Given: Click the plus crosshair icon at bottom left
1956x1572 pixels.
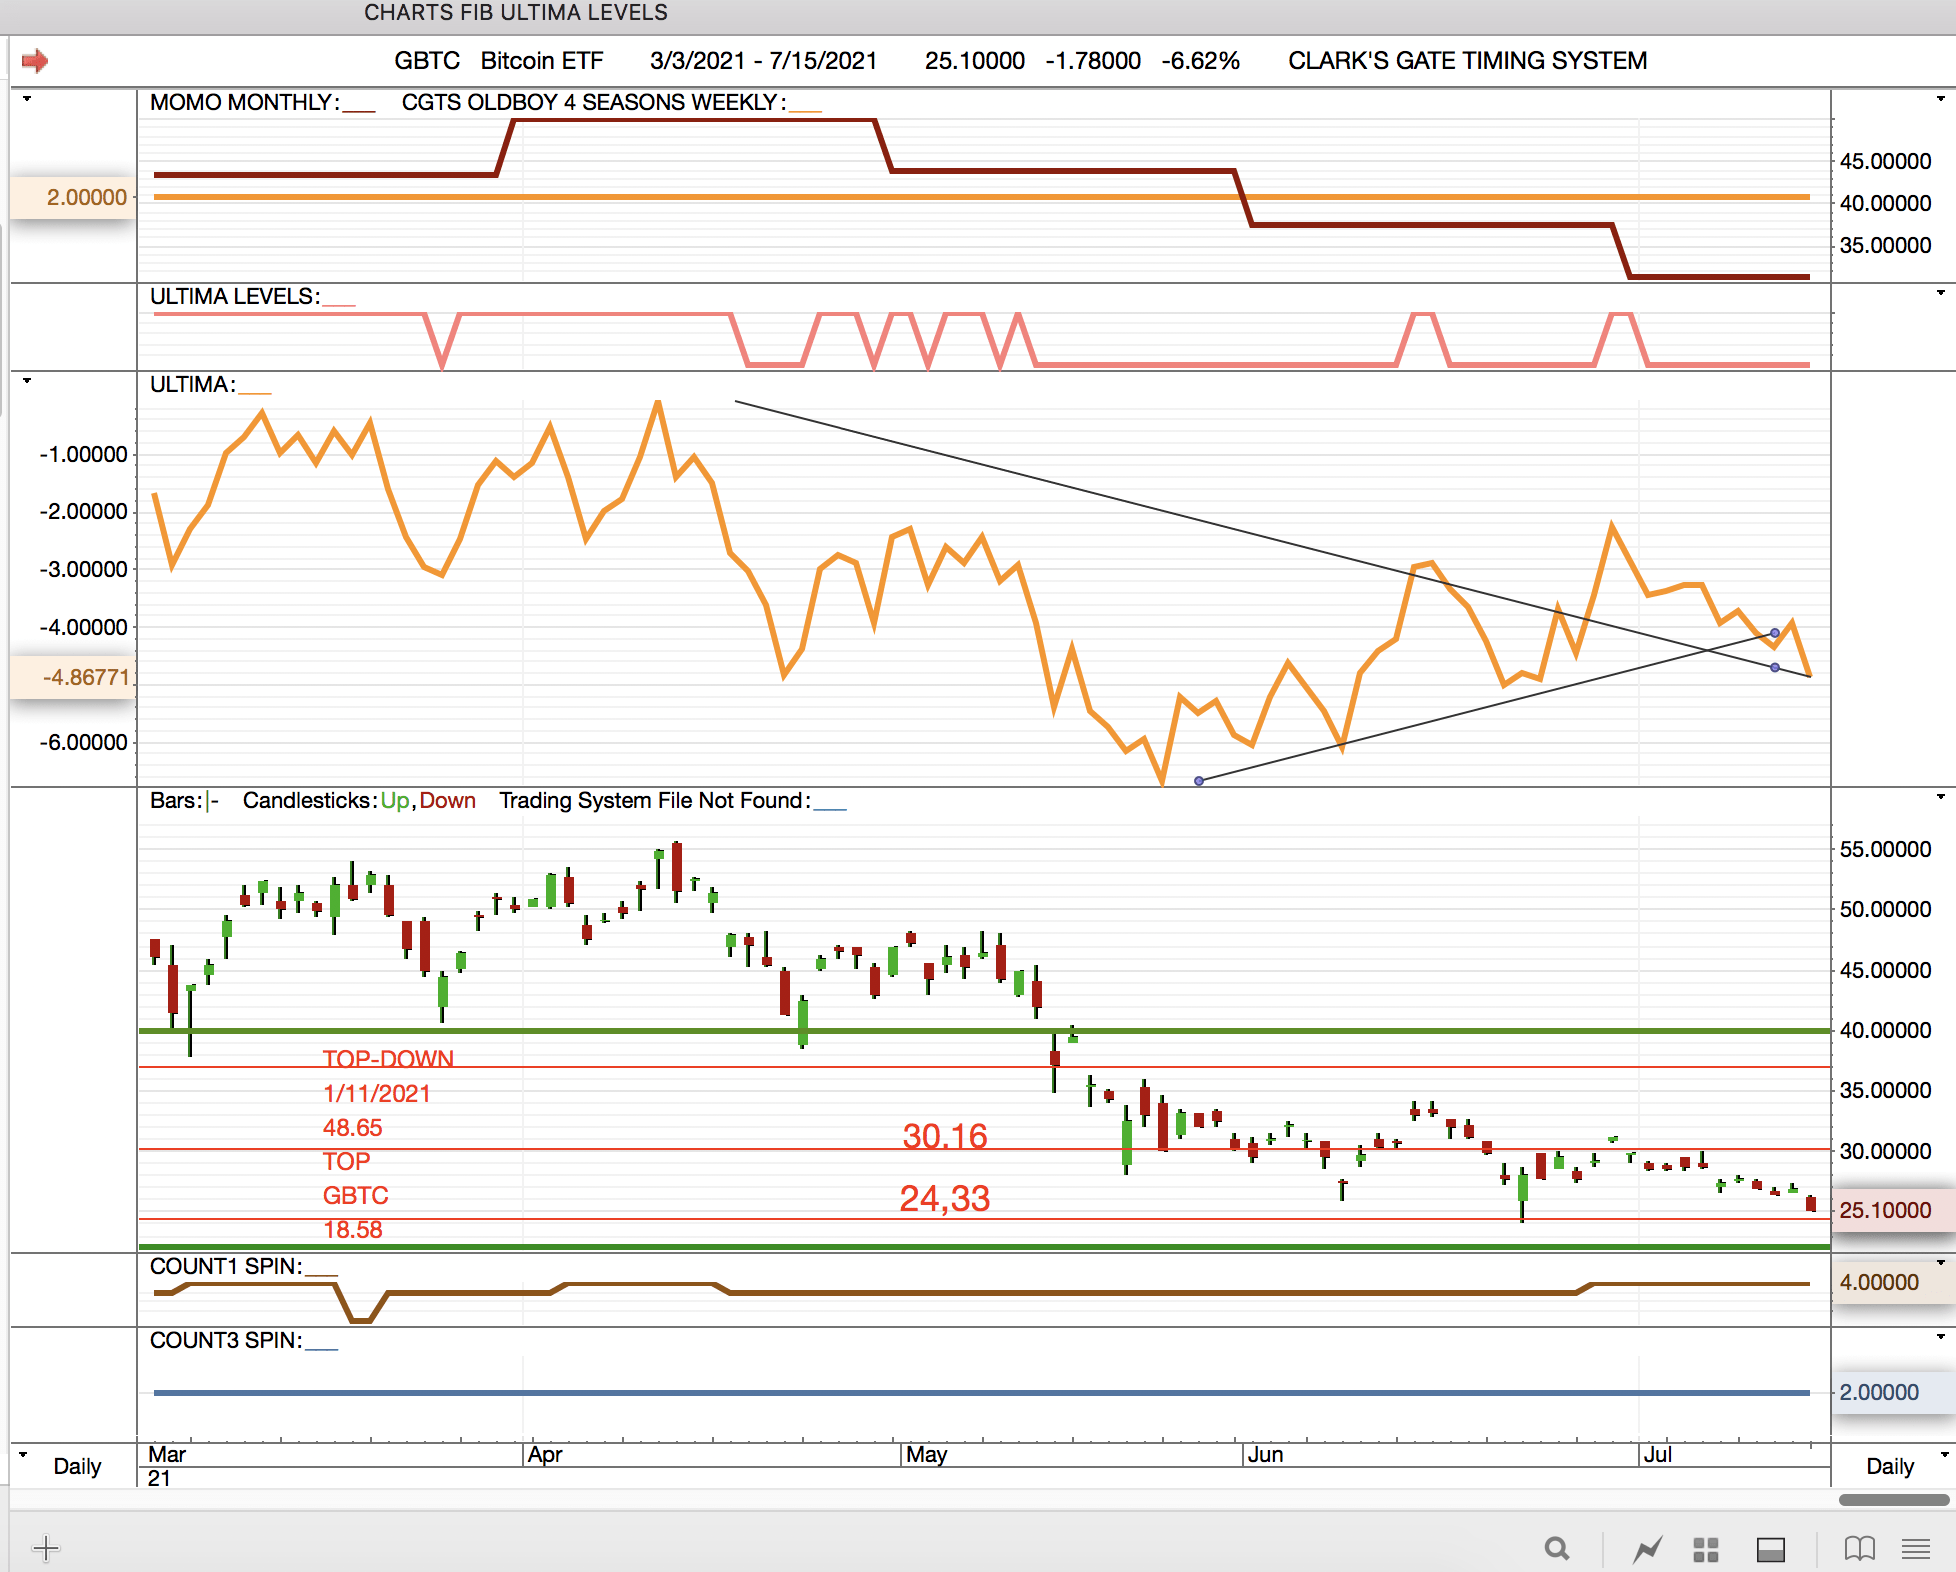Looking at the screenshot, I should pos(45,1549).
